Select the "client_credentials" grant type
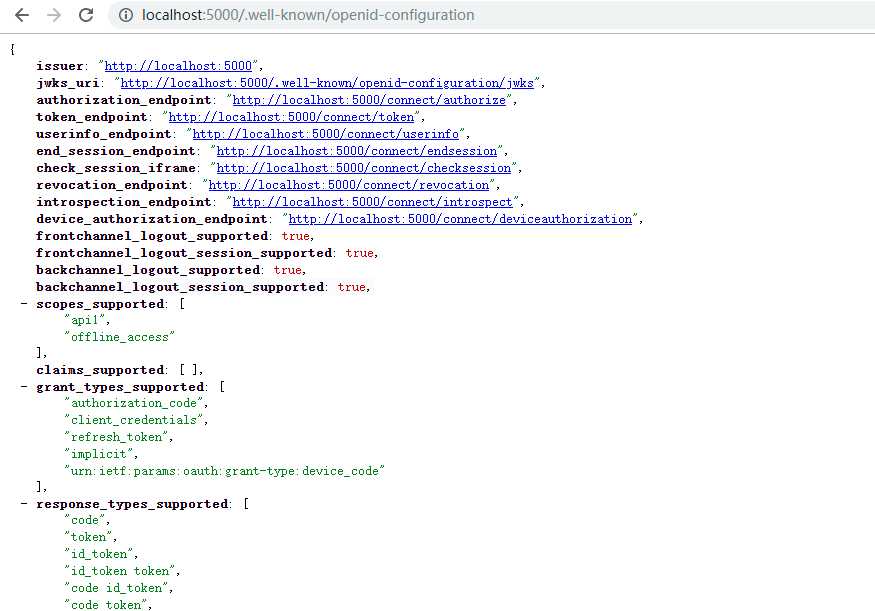 pyautogui.click(x=134, y=420)
